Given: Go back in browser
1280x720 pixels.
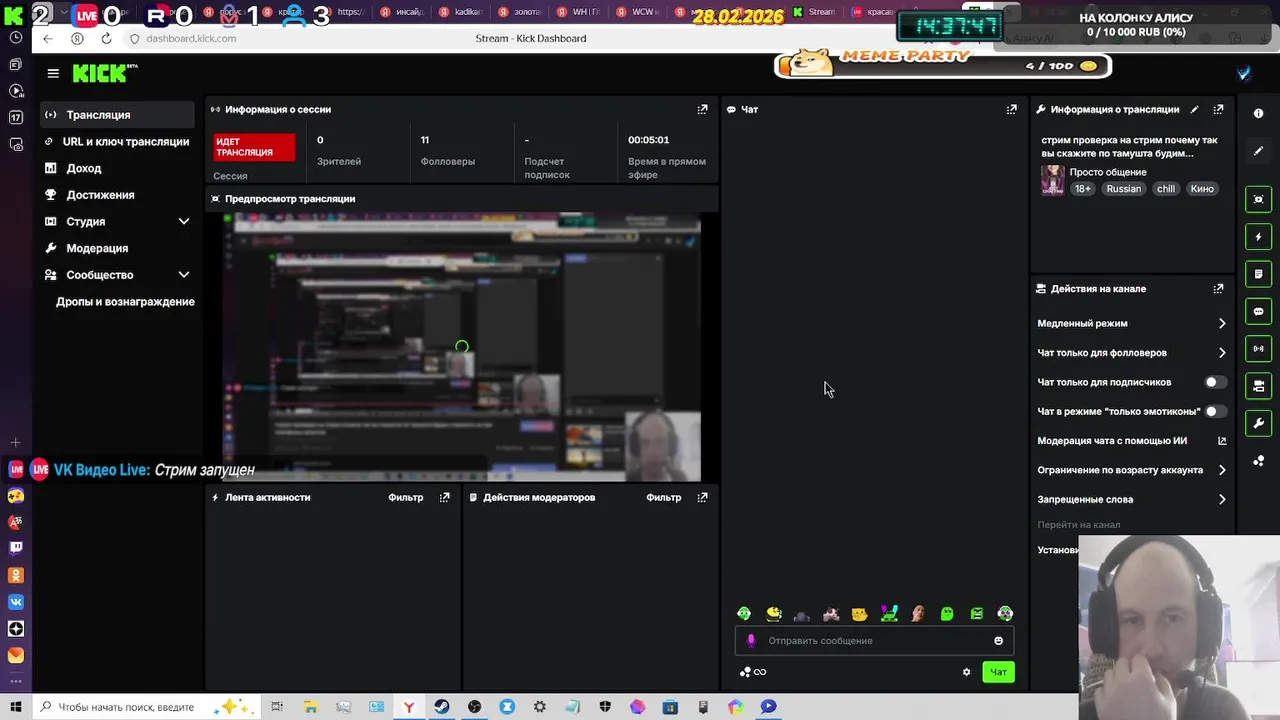Looking at the screenshot, I should [x=48, y=38].
